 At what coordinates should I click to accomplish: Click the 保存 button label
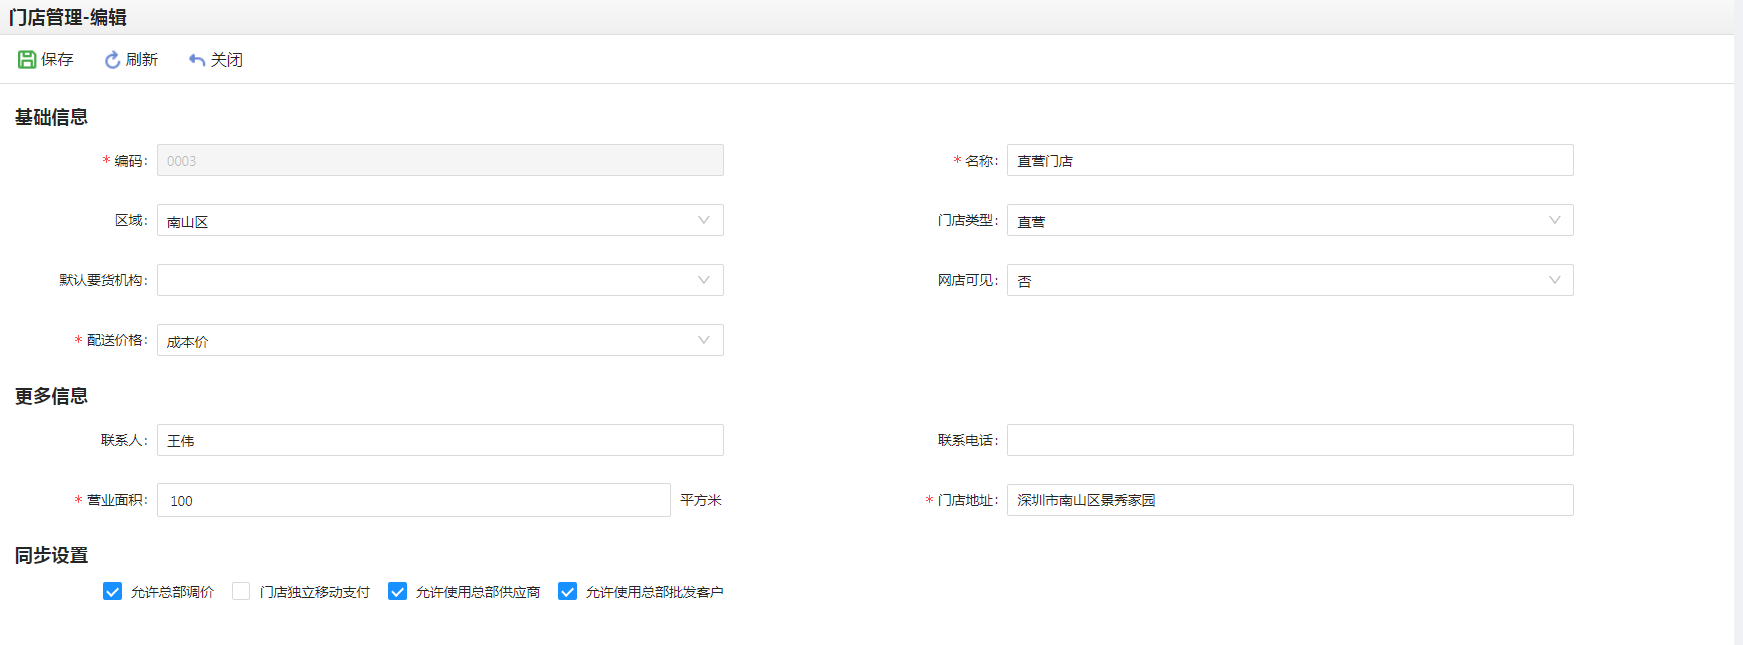(57, 60)
